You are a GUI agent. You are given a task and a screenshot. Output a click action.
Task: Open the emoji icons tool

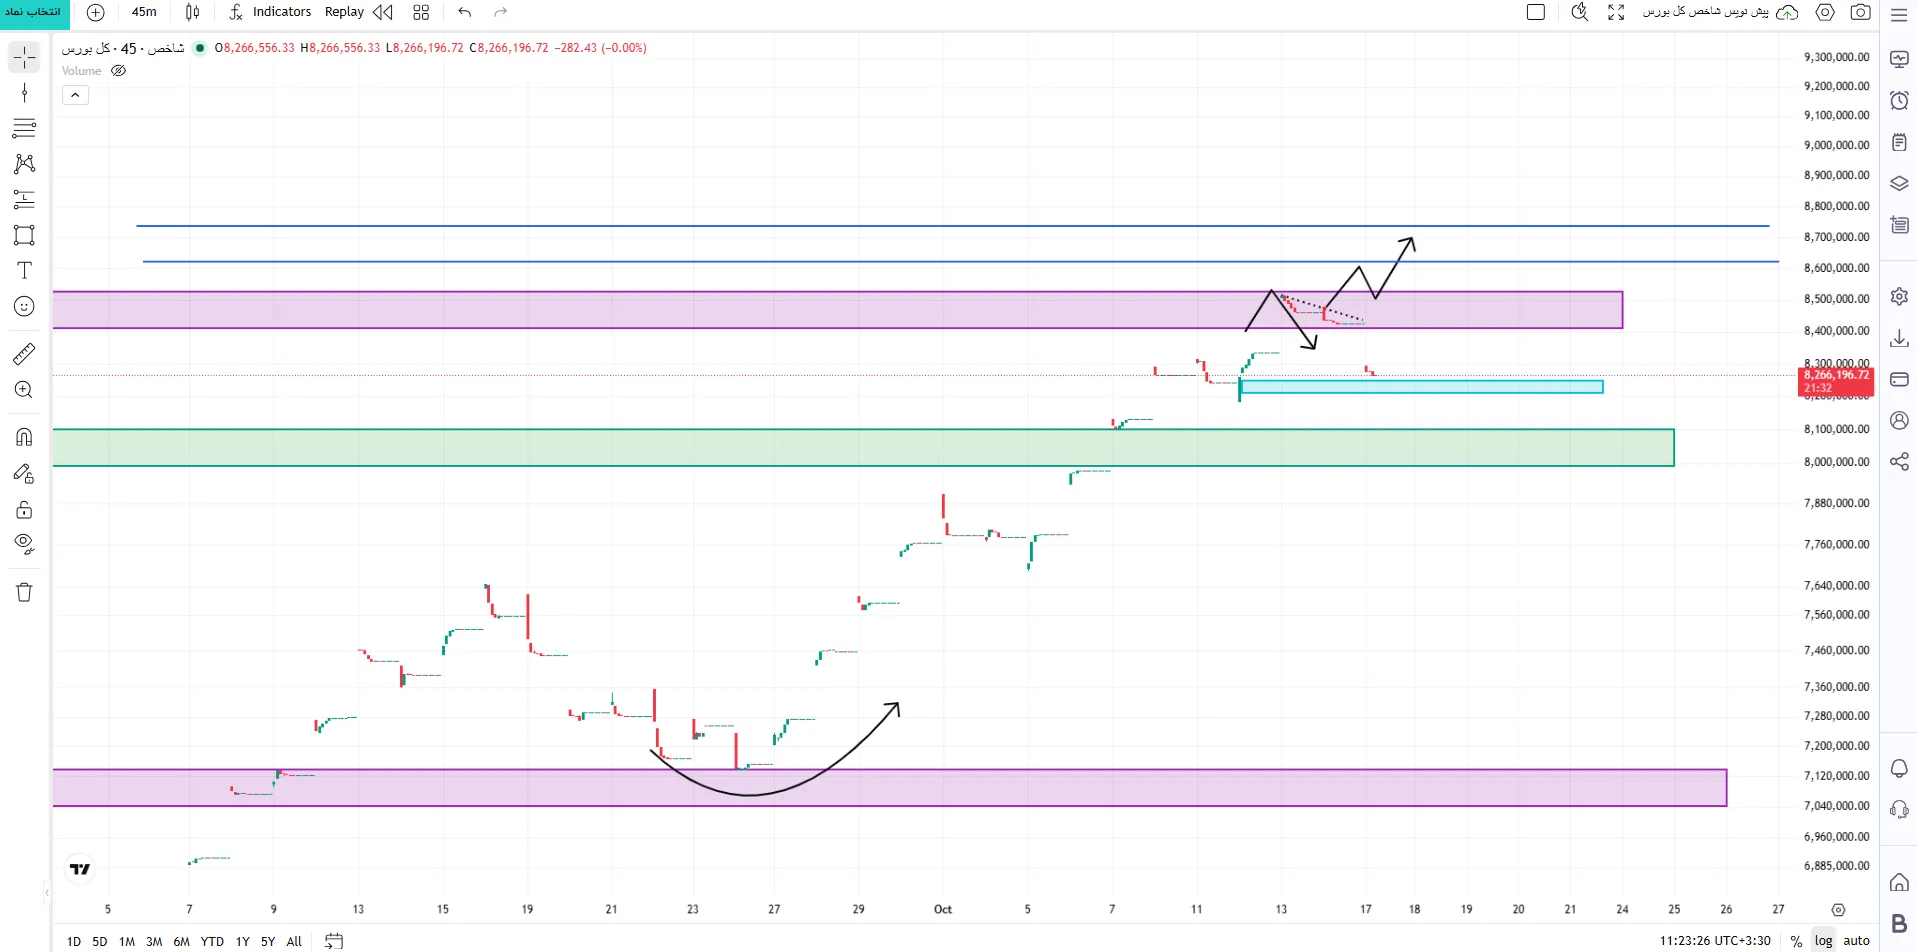pyautogui.click(x=24, y=306)
